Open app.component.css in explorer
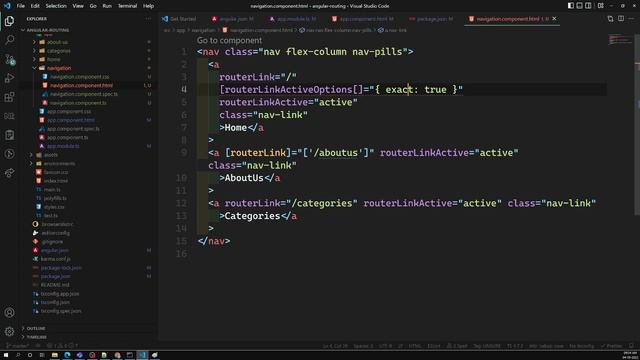Screen dimensions: 640x360 69,111
